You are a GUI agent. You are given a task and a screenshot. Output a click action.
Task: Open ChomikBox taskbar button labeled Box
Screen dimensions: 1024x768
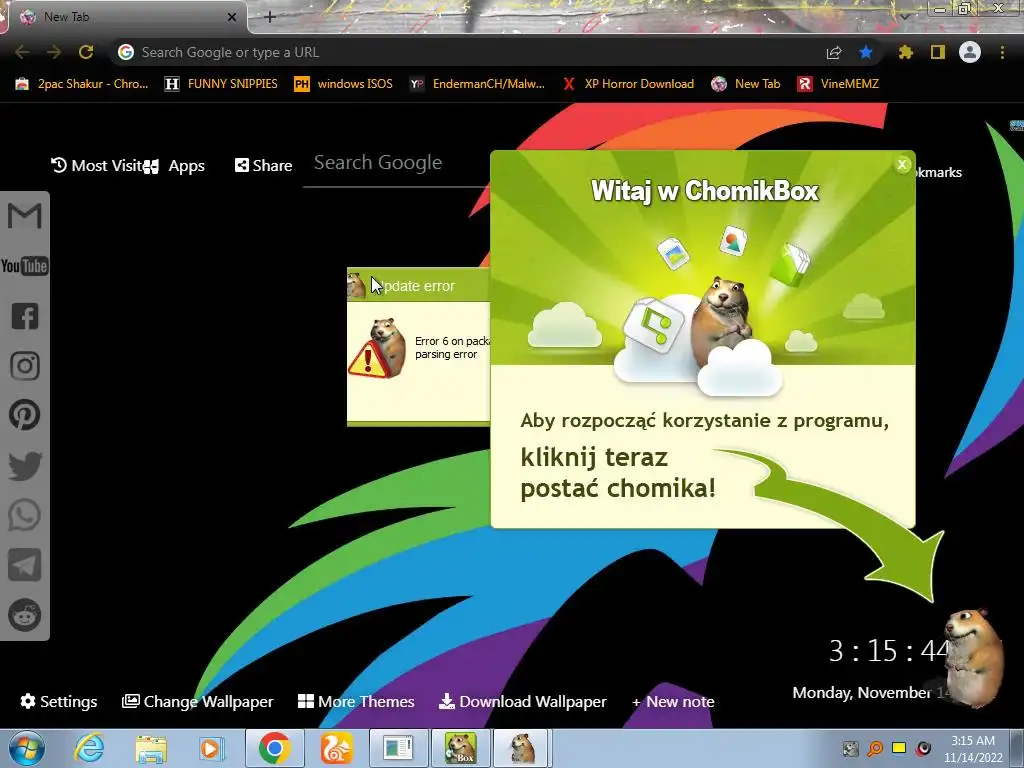point(460,748)
